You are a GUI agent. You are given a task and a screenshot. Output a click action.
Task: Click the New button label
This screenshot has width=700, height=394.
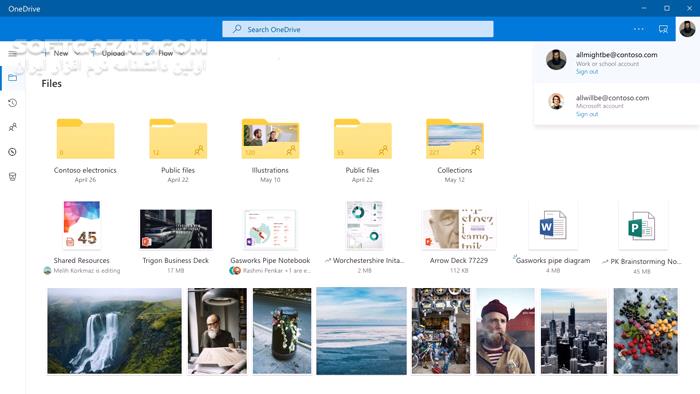61,53
